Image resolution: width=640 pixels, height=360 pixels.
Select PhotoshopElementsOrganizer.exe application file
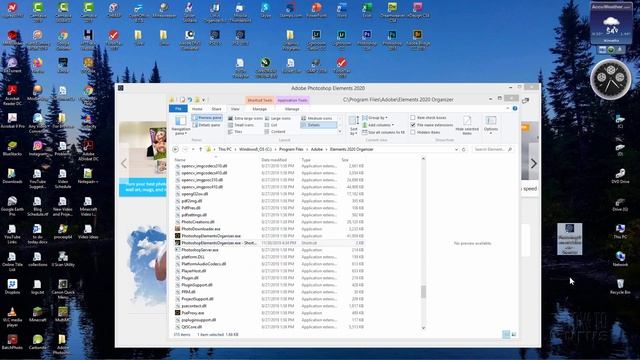pos(211,236)
